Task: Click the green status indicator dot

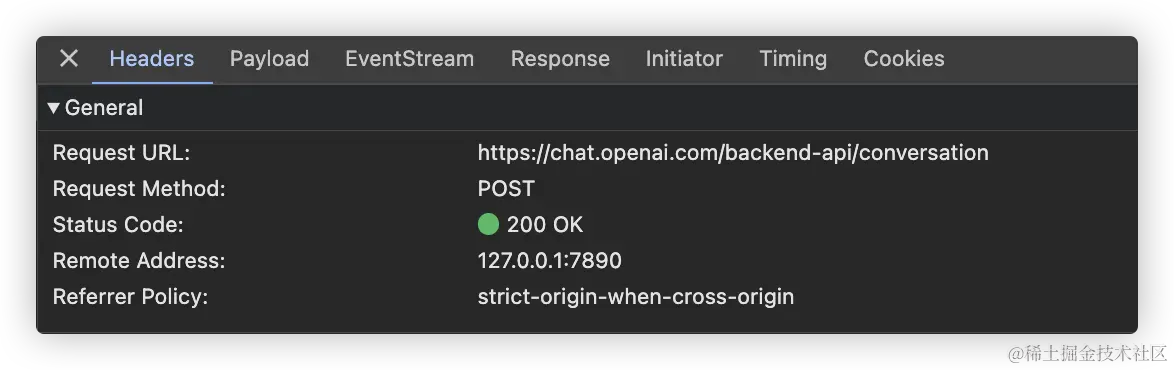Action: (x=488, y=225)
